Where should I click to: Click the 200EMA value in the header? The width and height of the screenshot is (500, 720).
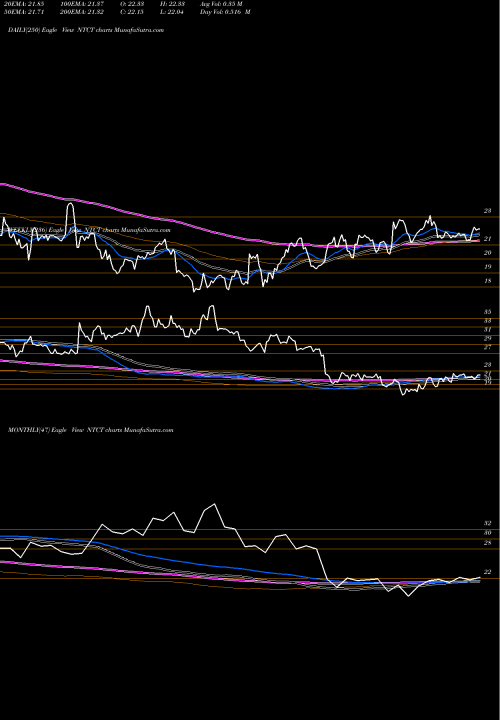pyautogui.click(x=81, y=12)
